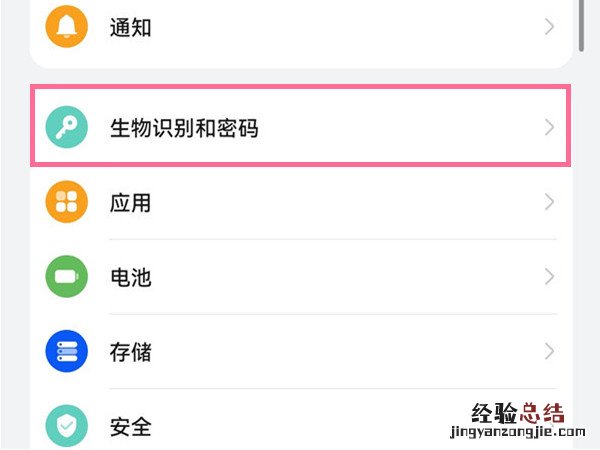
Task: Select the 应用 label
Action: (130, 203)
